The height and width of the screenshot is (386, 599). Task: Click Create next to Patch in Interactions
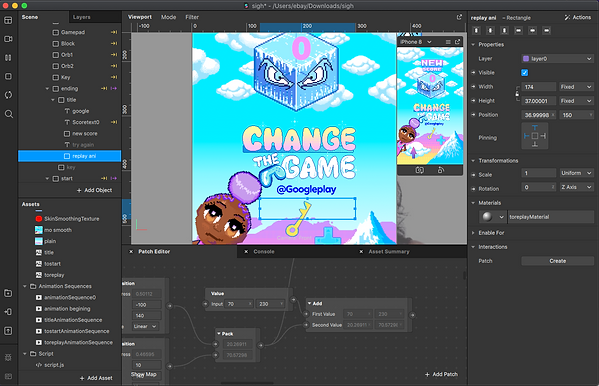coord(558,261)
